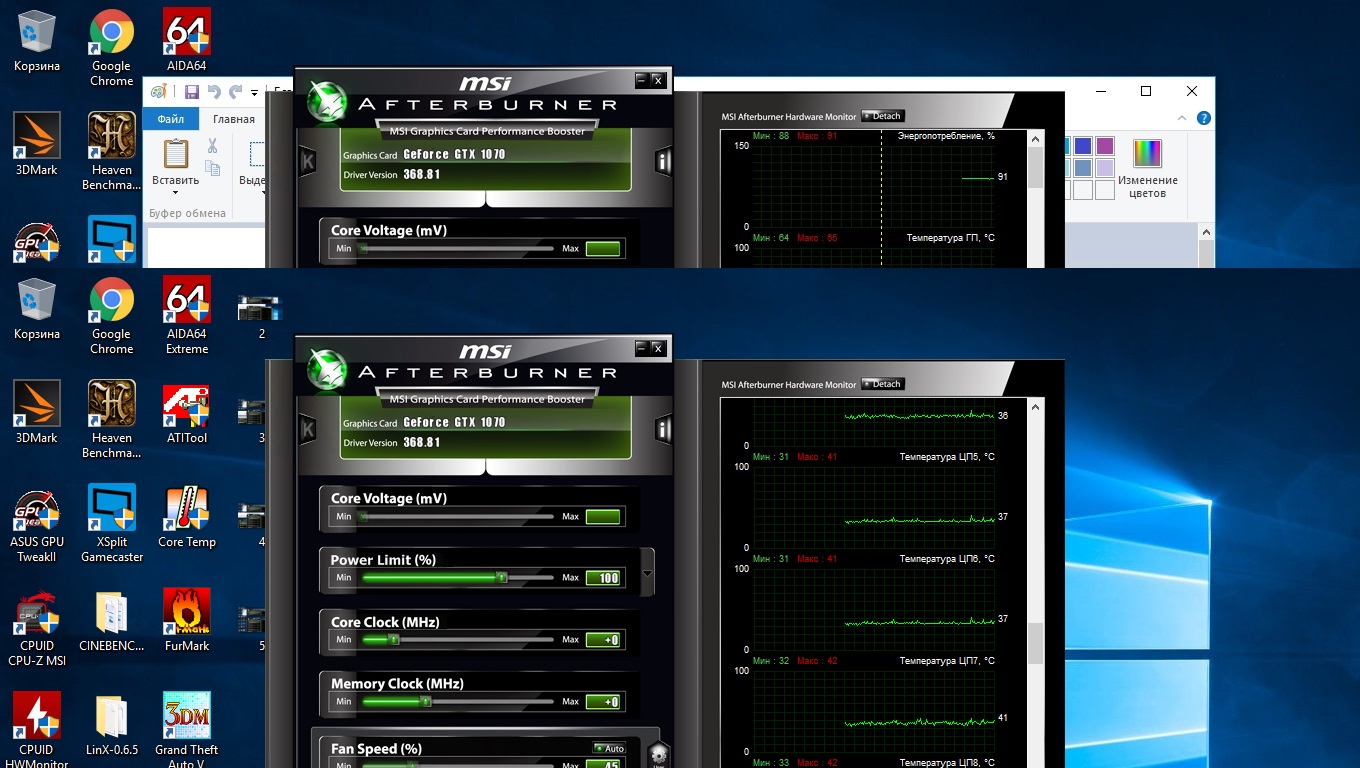The width and height of the screenshot is (1360, 768).
Task: Open the desktop screenshot file named 2
Action: tap(261, 317)
